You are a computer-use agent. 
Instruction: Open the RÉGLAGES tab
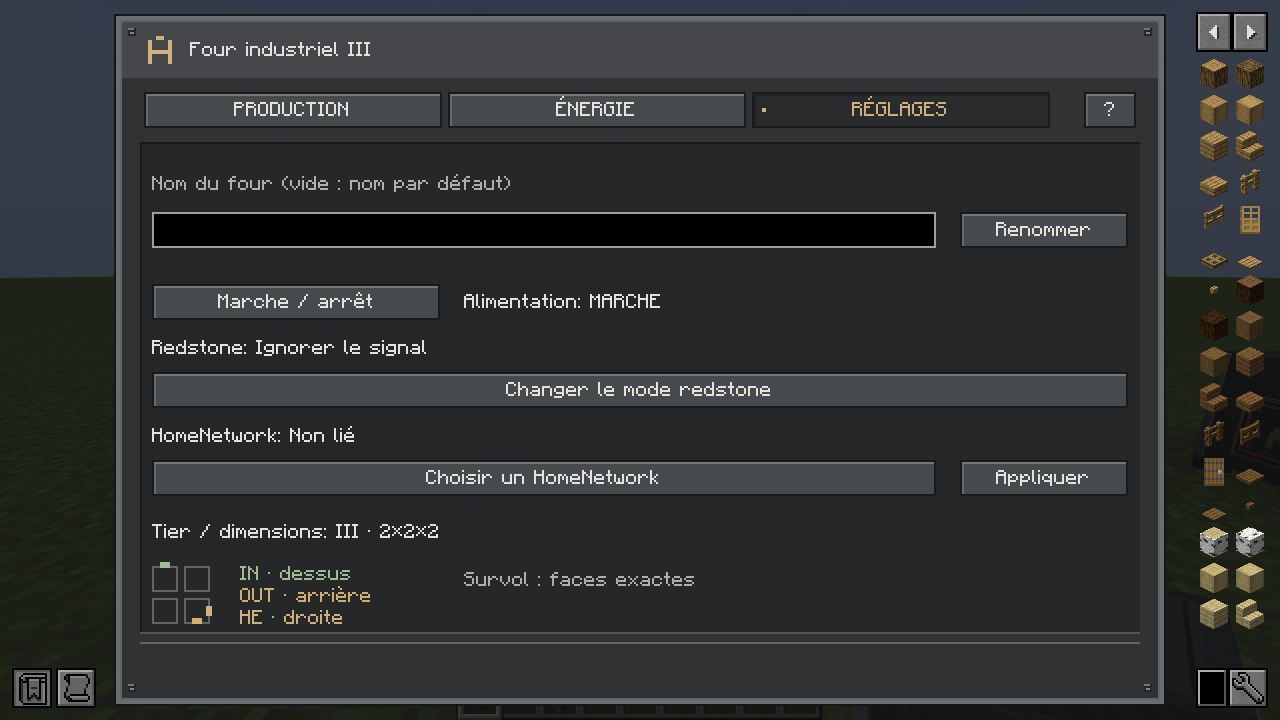900,110
